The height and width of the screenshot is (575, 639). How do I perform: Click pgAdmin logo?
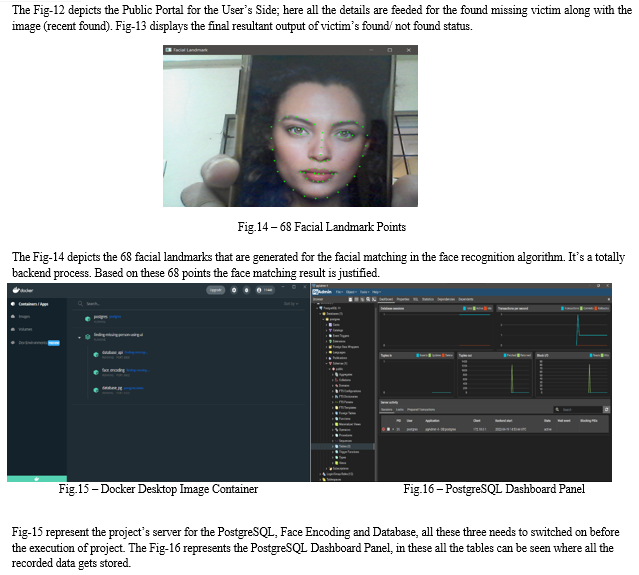tap(322, 292)
